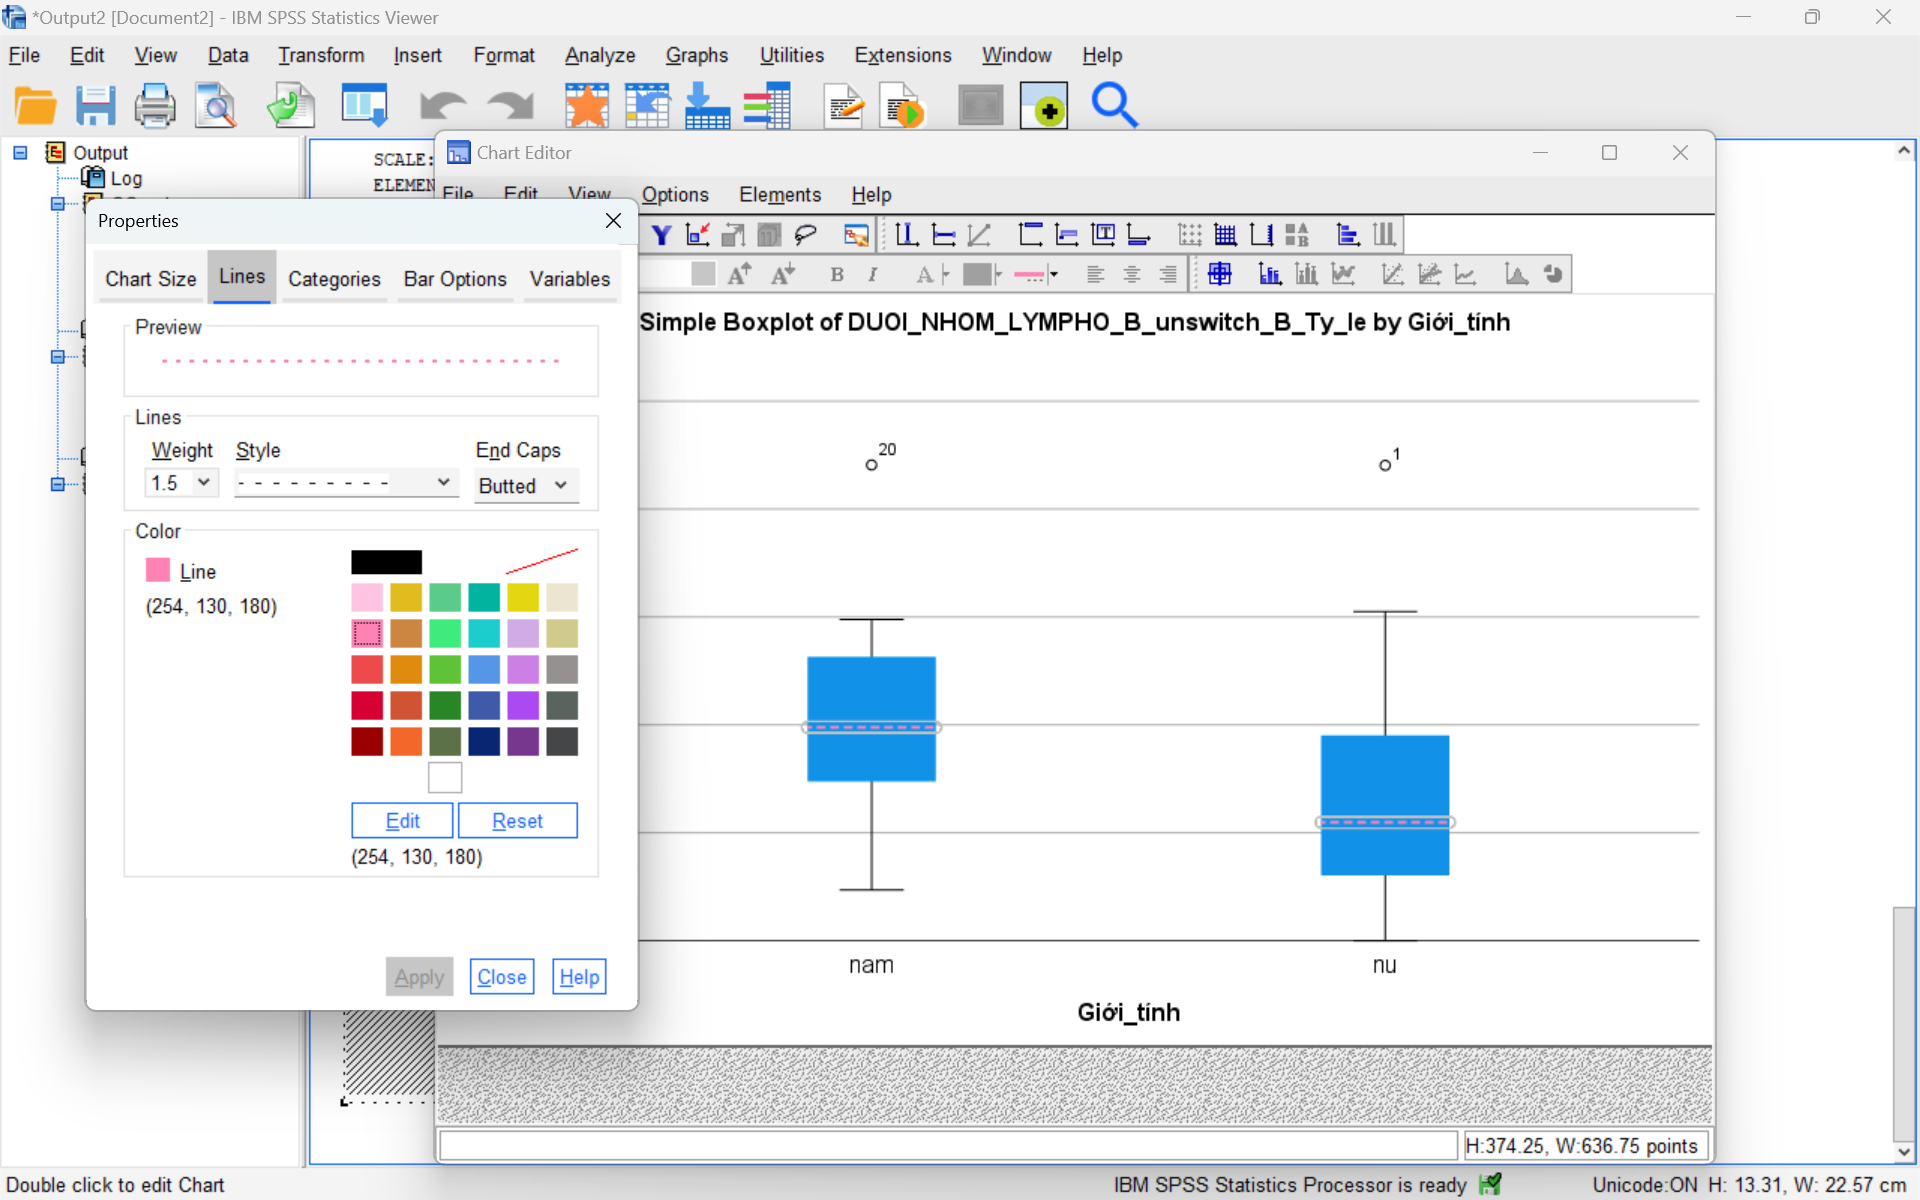Toggle italic text formatting
1920x1200 pixels.
click(873, 273)
